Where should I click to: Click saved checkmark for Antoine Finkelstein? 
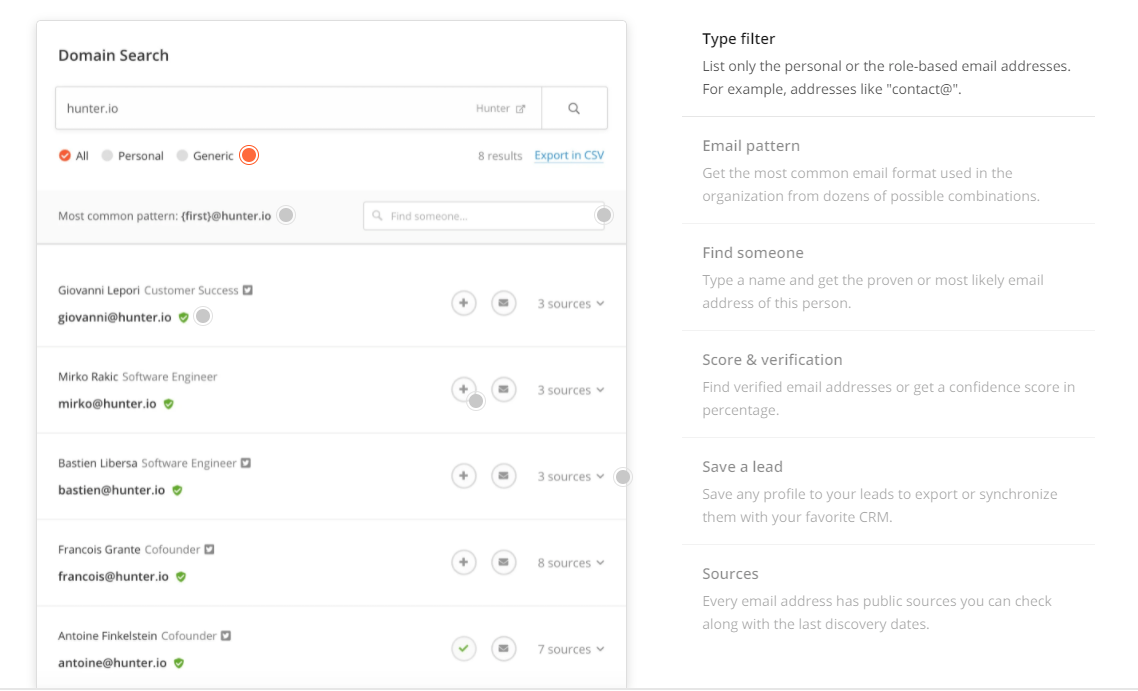(x=464, y=648)
